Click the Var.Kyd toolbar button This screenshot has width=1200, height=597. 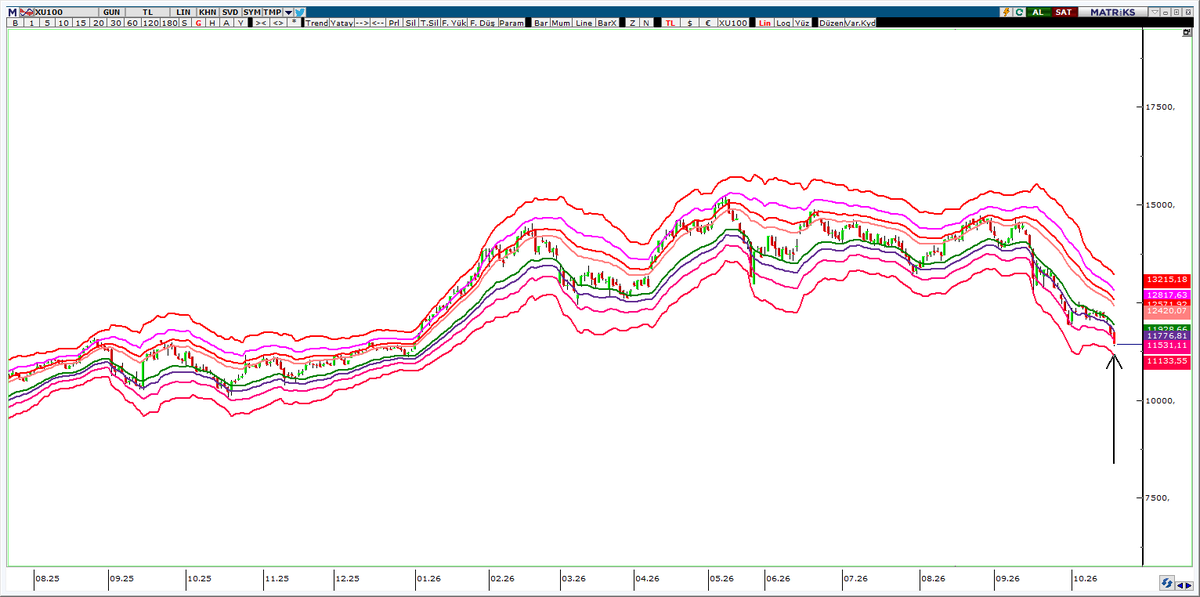coord(861,22)
